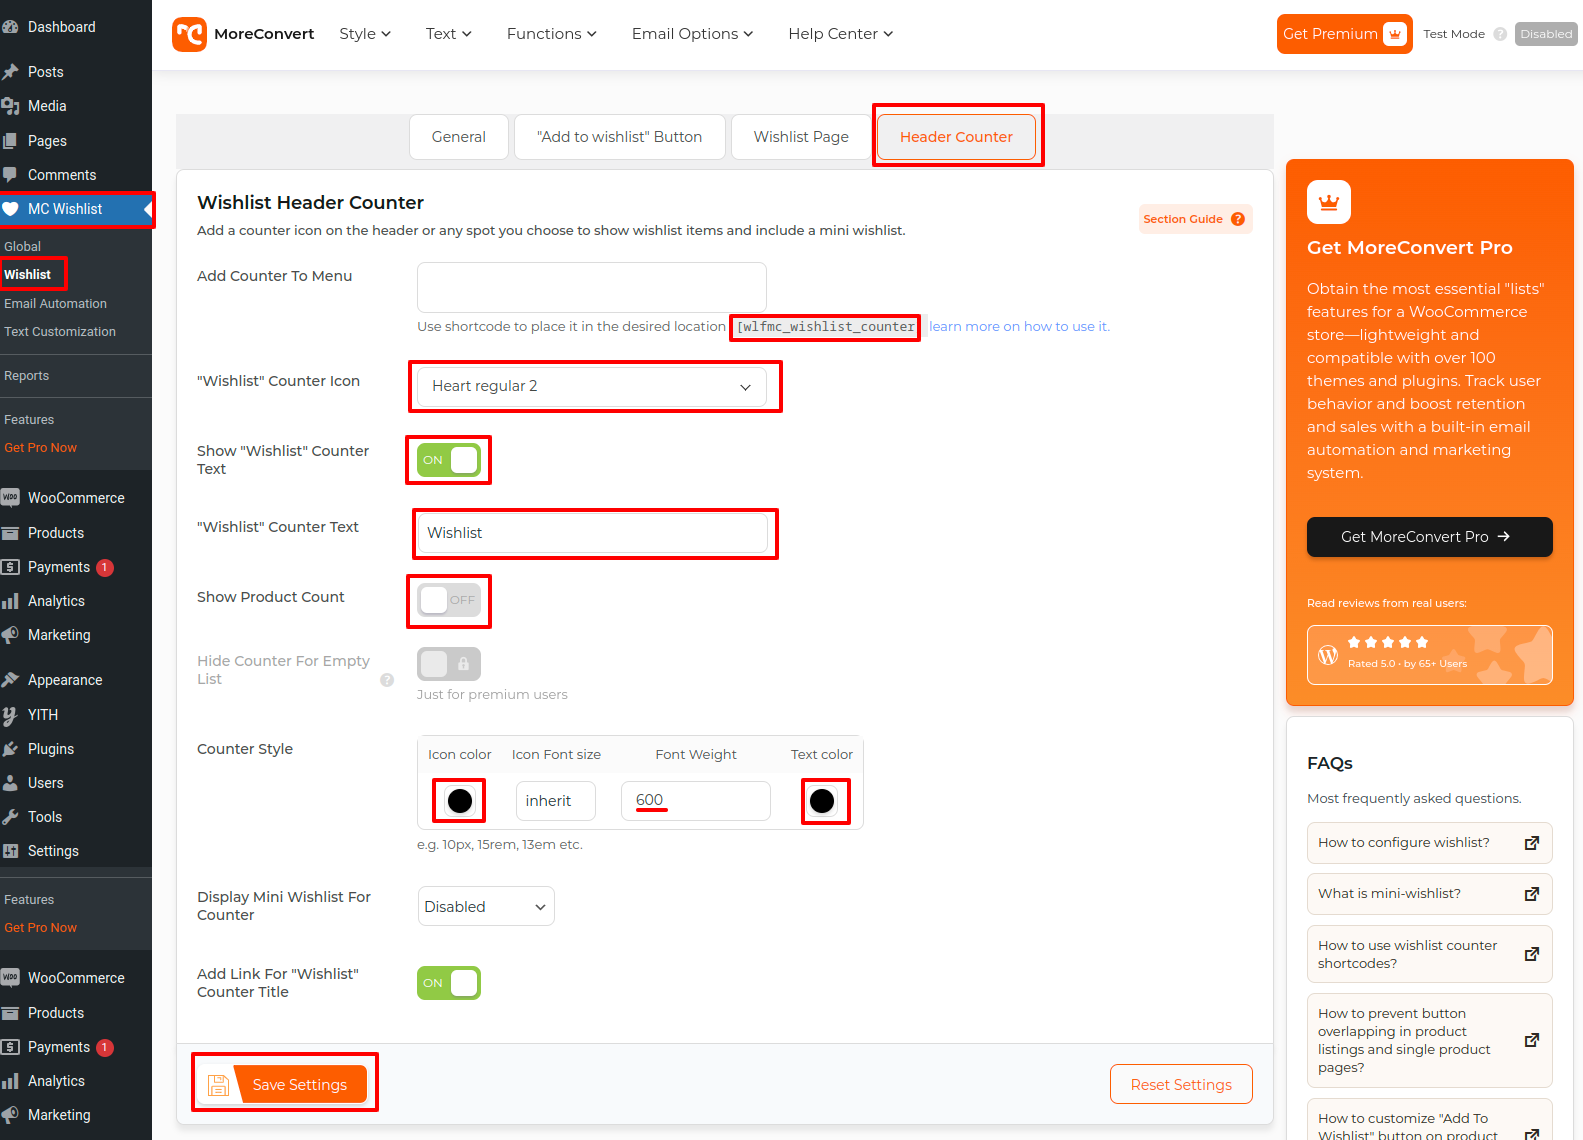Open the Icon color swatch
The width and height of the screenshot is (1583, 1140).
click(x=460, y=801)
